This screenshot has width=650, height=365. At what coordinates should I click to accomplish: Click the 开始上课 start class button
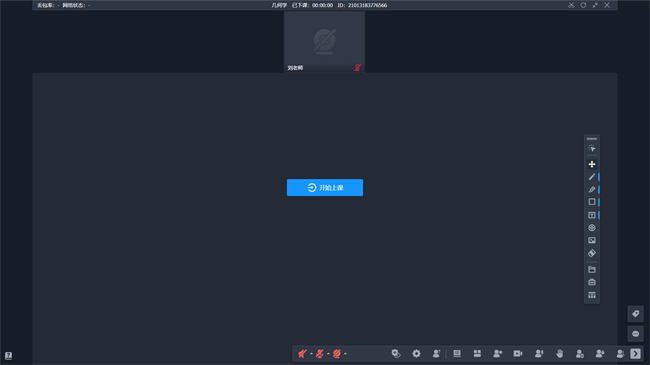click(325, 187)
